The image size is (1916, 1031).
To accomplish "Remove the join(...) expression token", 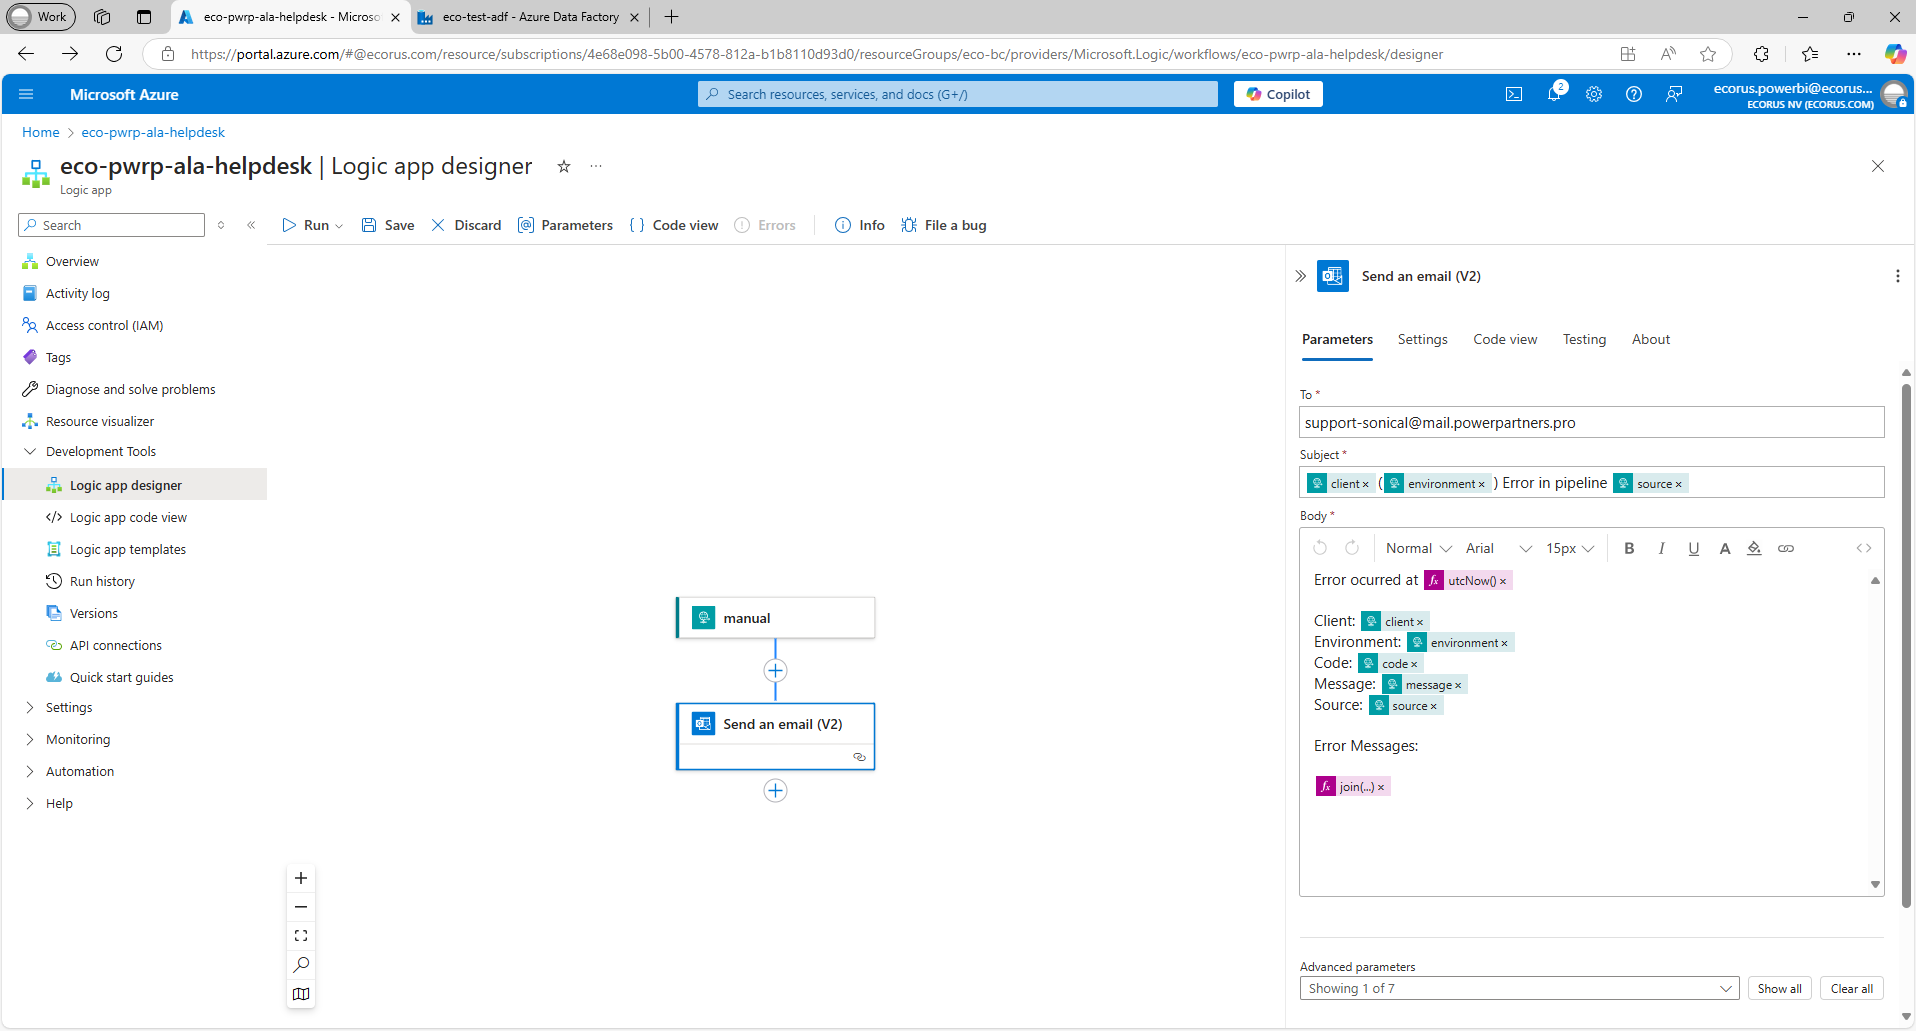I will [x=1381, y=787].
